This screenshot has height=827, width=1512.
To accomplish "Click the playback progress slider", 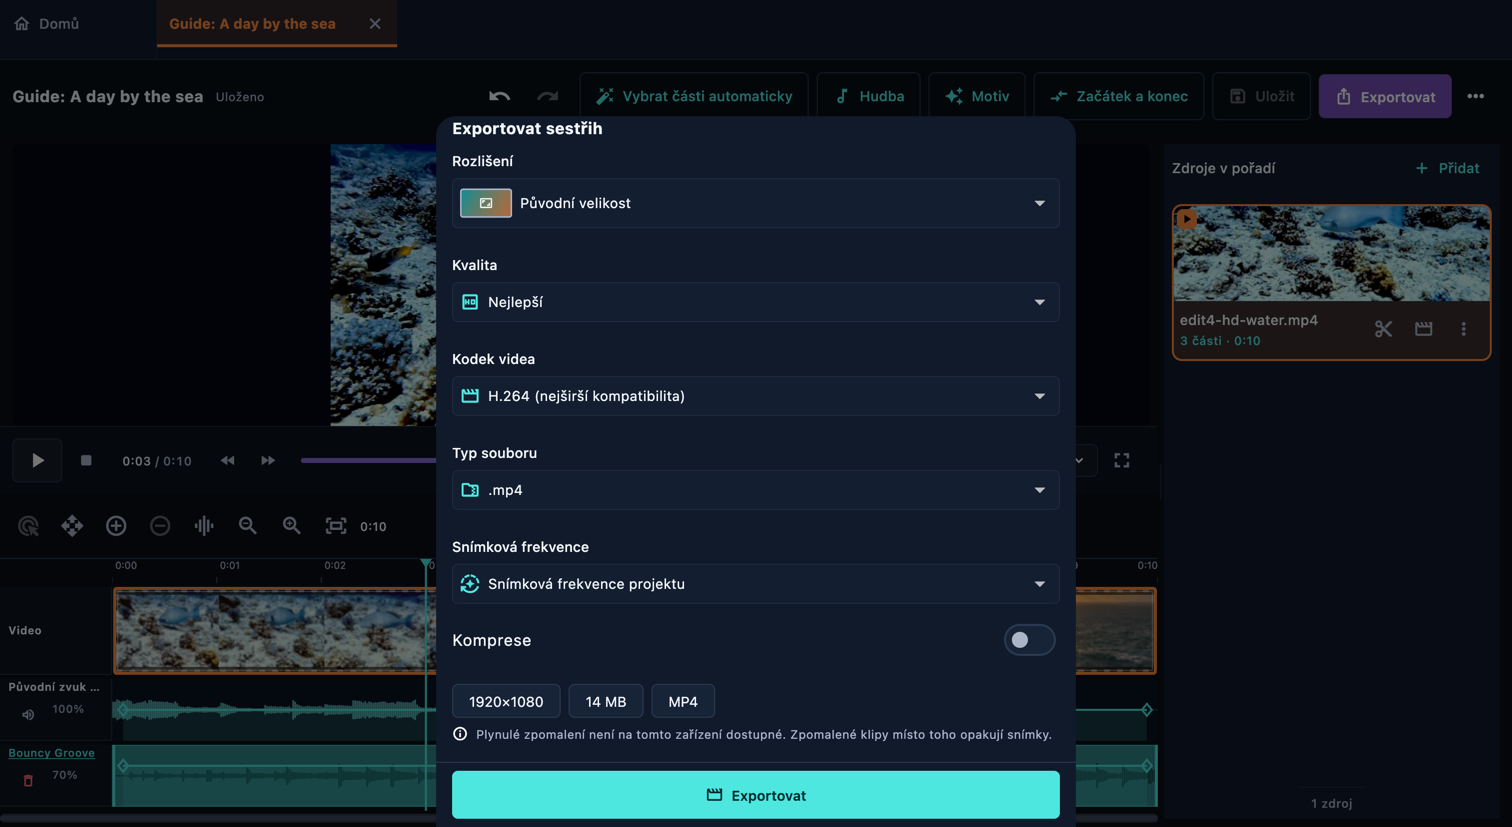I will click(368, 461).
